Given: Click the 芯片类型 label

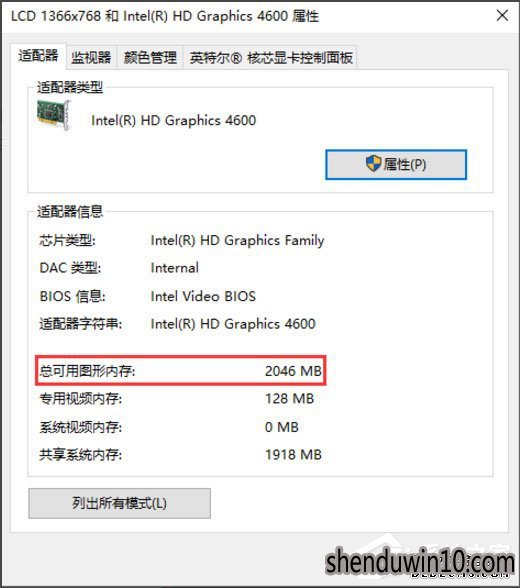Looking at the screenshot, I should (x=67, y=240).
